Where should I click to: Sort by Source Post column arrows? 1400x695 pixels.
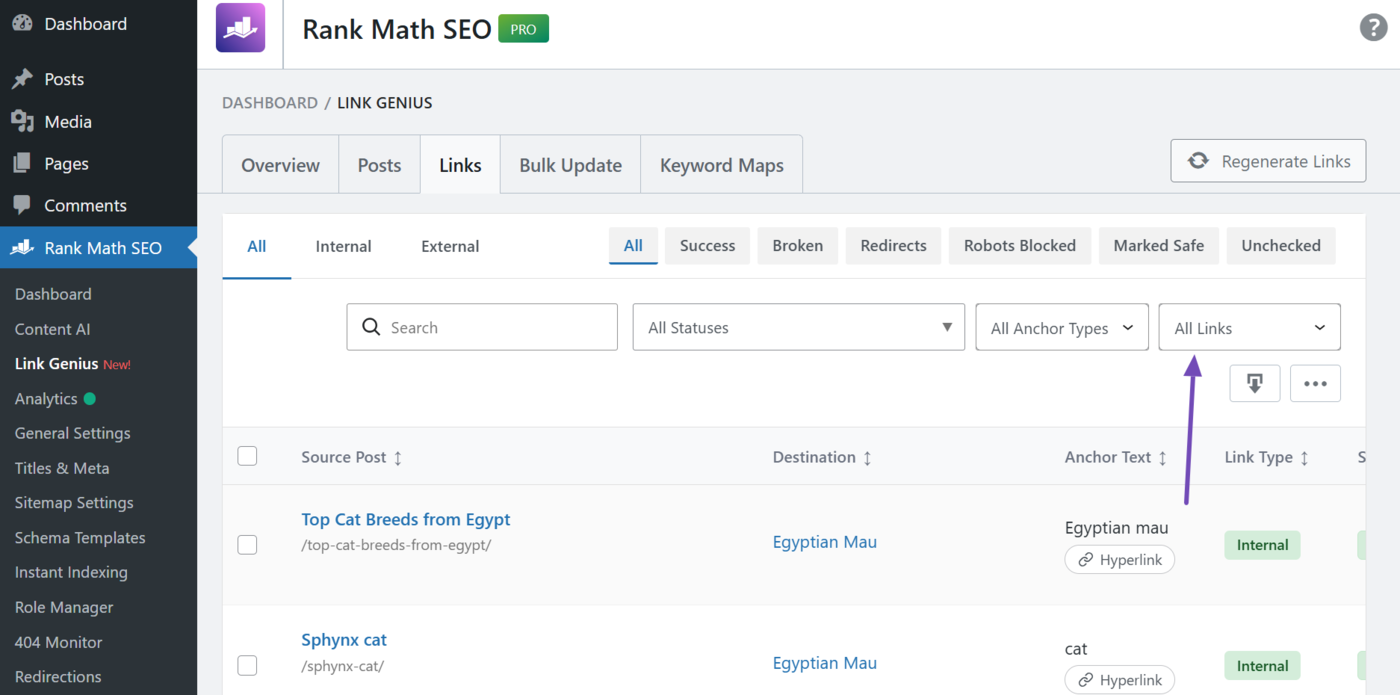(x=398, y=458)
